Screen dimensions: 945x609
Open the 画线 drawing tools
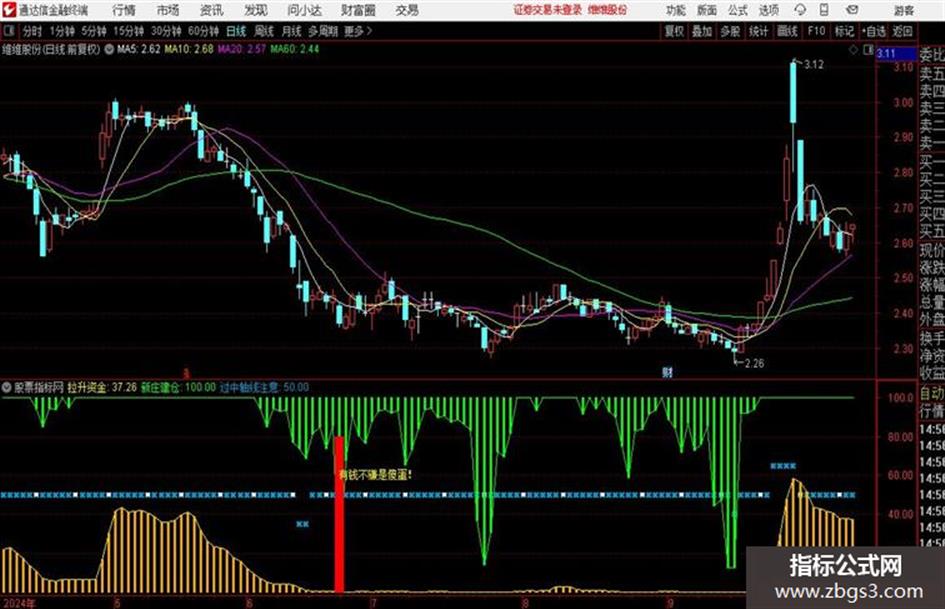coord(787,31)
